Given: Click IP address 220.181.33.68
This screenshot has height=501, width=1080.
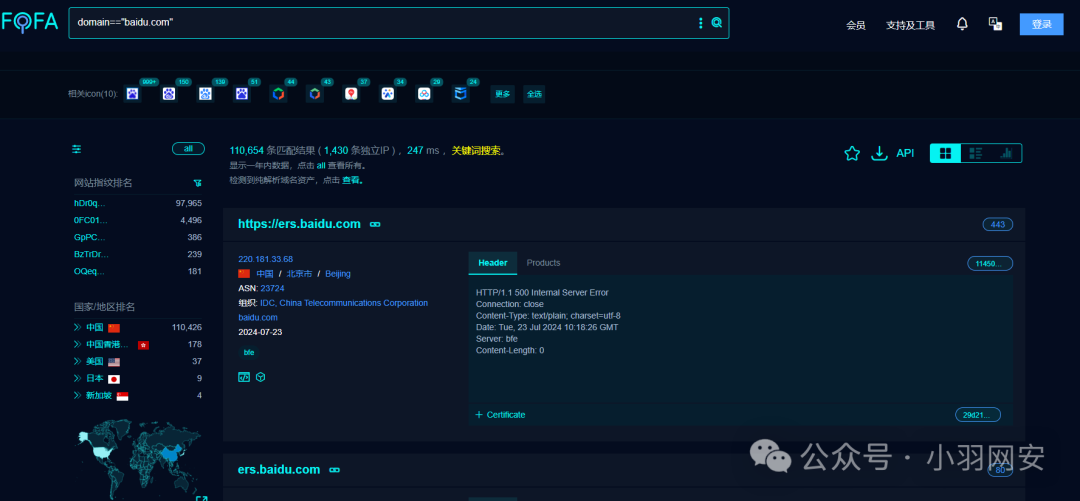Looking at the screenshot, I should point(265,259).
